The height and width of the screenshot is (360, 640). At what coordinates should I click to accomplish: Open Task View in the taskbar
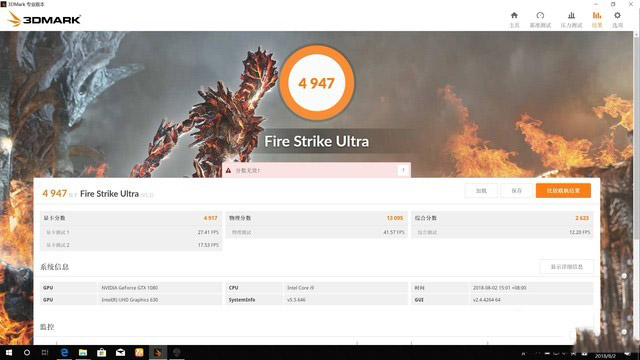click(x=45, y=352)
